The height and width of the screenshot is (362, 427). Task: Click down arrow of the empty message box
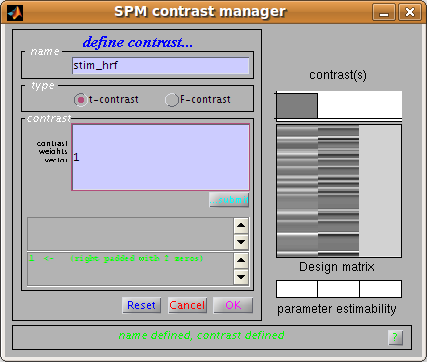241,242
